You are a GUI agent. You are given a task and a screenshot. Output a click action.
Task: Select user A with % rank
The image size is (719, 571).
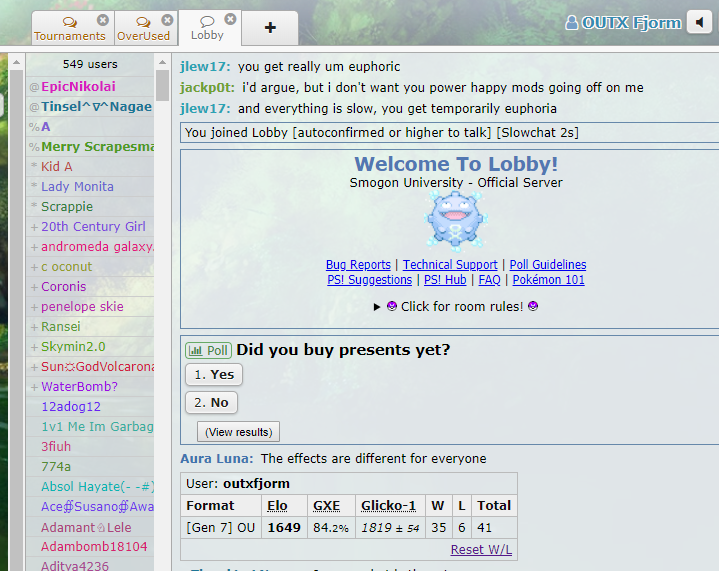(x=90, y=127)
